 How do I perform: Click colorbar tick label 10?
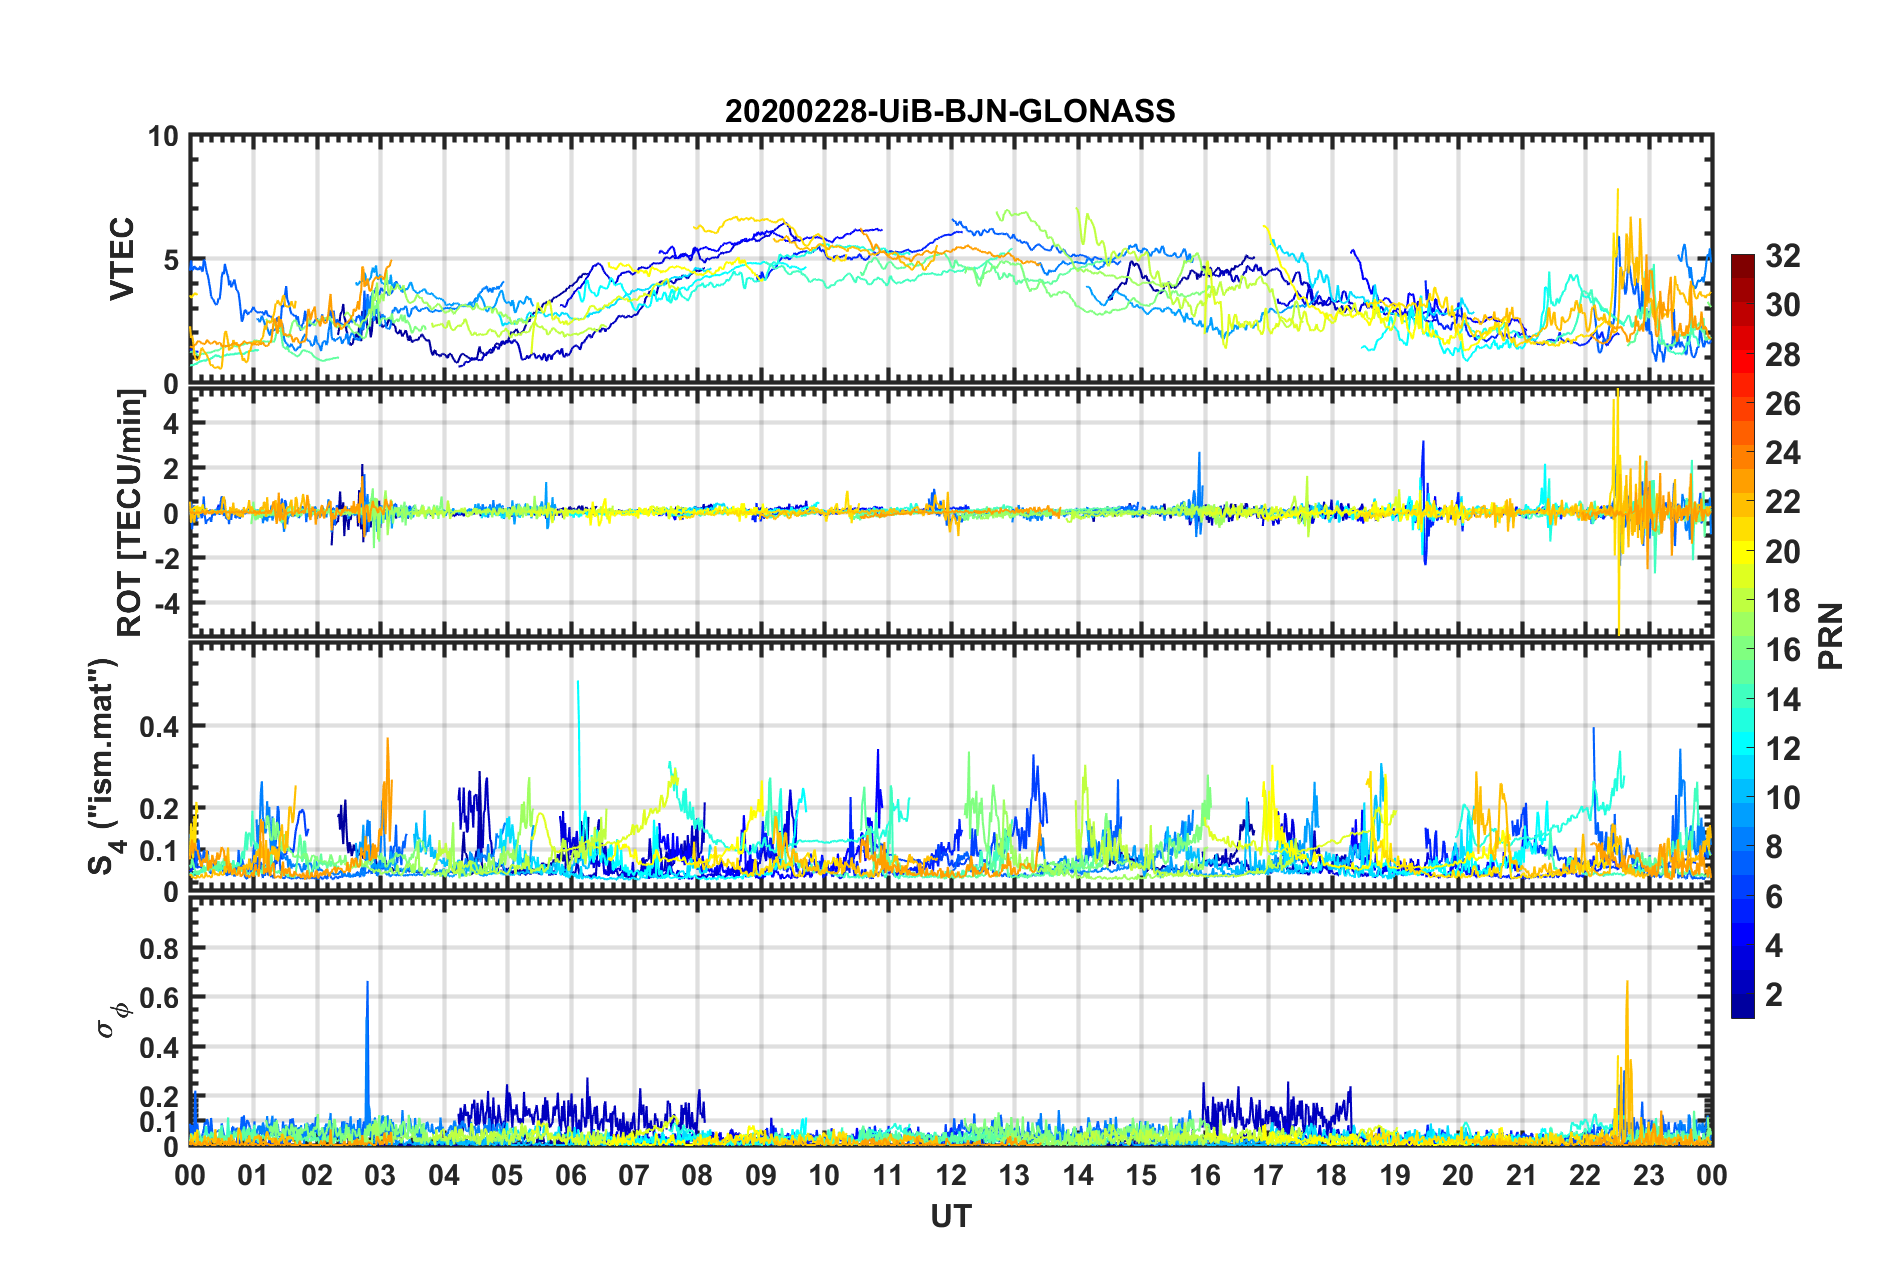tap(1782, 798)
